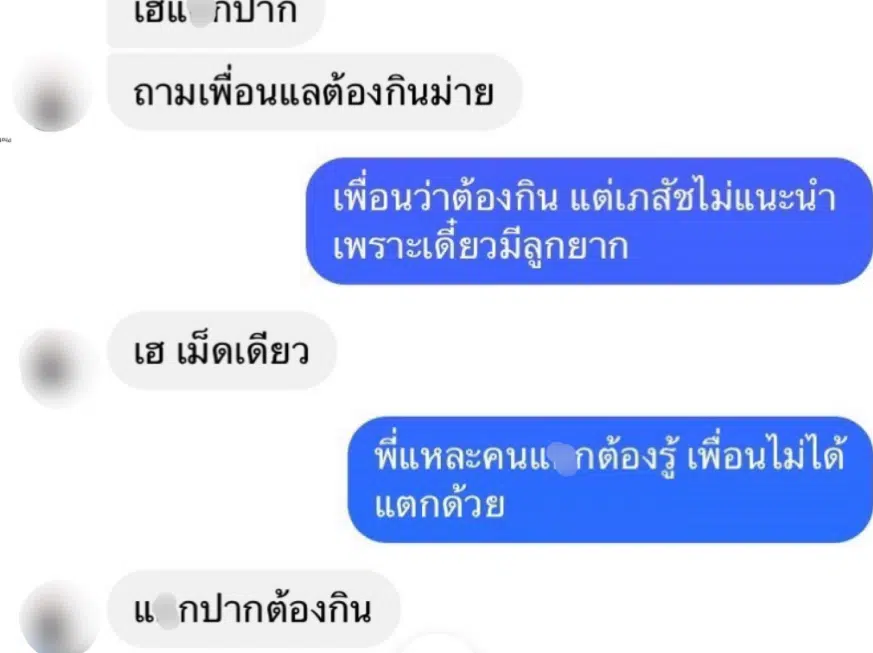Open the avatar beside the 'กปากต้องกิน' message
Screen dimensions: 873x653
click(x=57, y=617)
